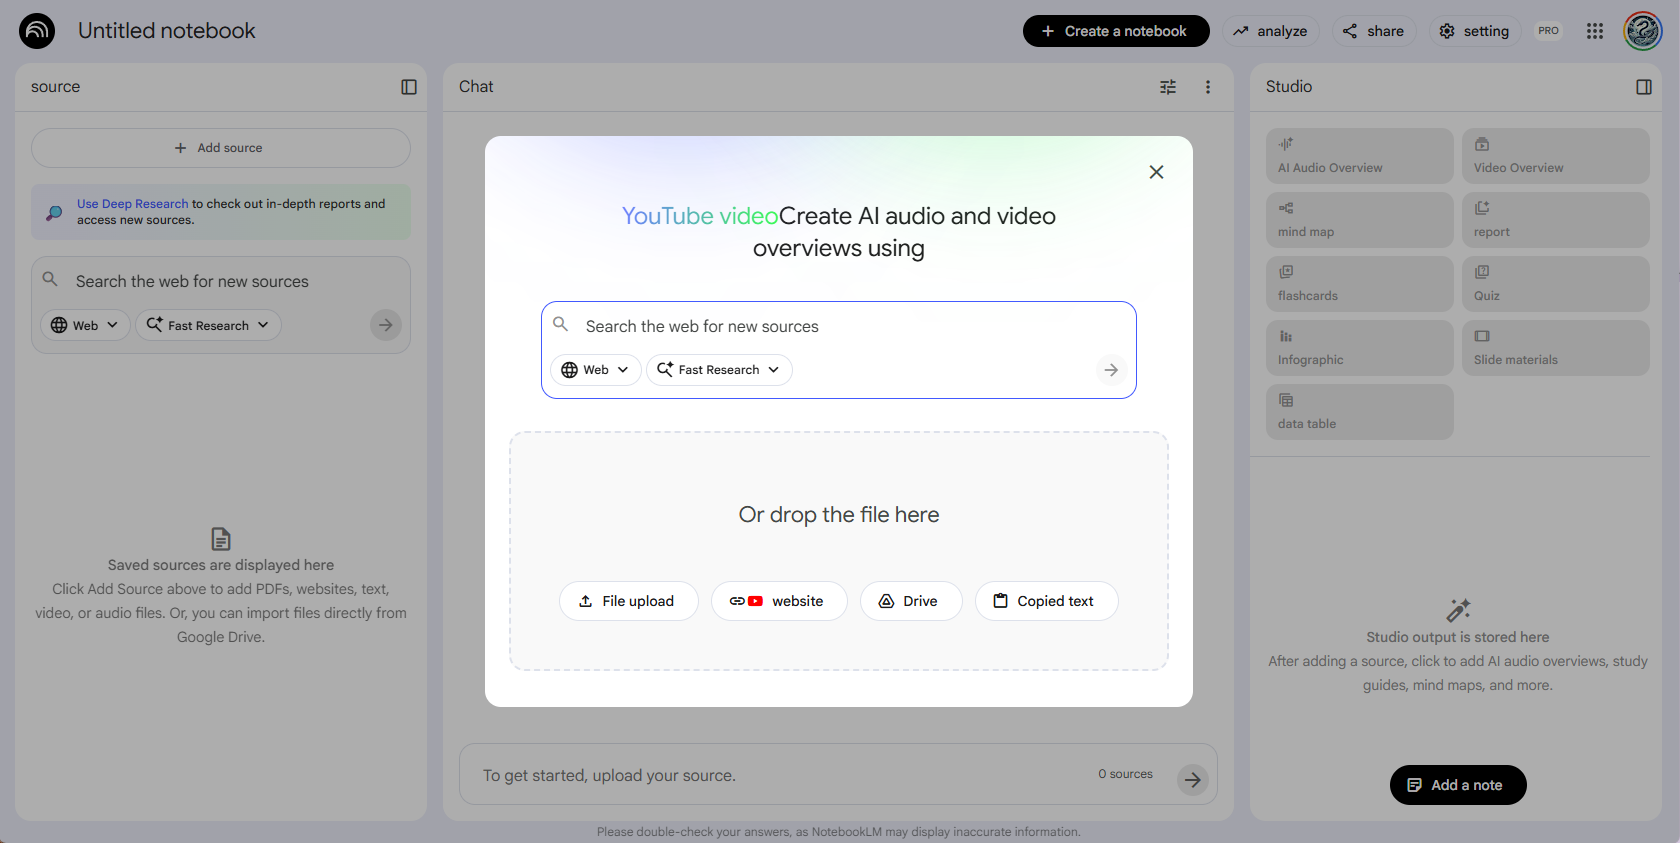Image resolution: width=1680 pixels, height=843 pixels.
Task: Click the data table tile
Action: tap(1359, 412)
